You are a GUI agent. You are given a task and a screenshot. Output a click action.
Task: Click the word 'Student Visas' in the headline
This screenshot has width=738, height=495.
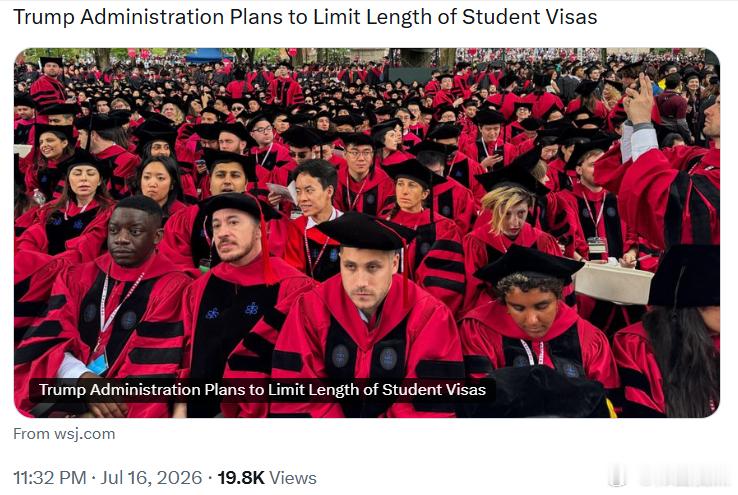point(529,17)
